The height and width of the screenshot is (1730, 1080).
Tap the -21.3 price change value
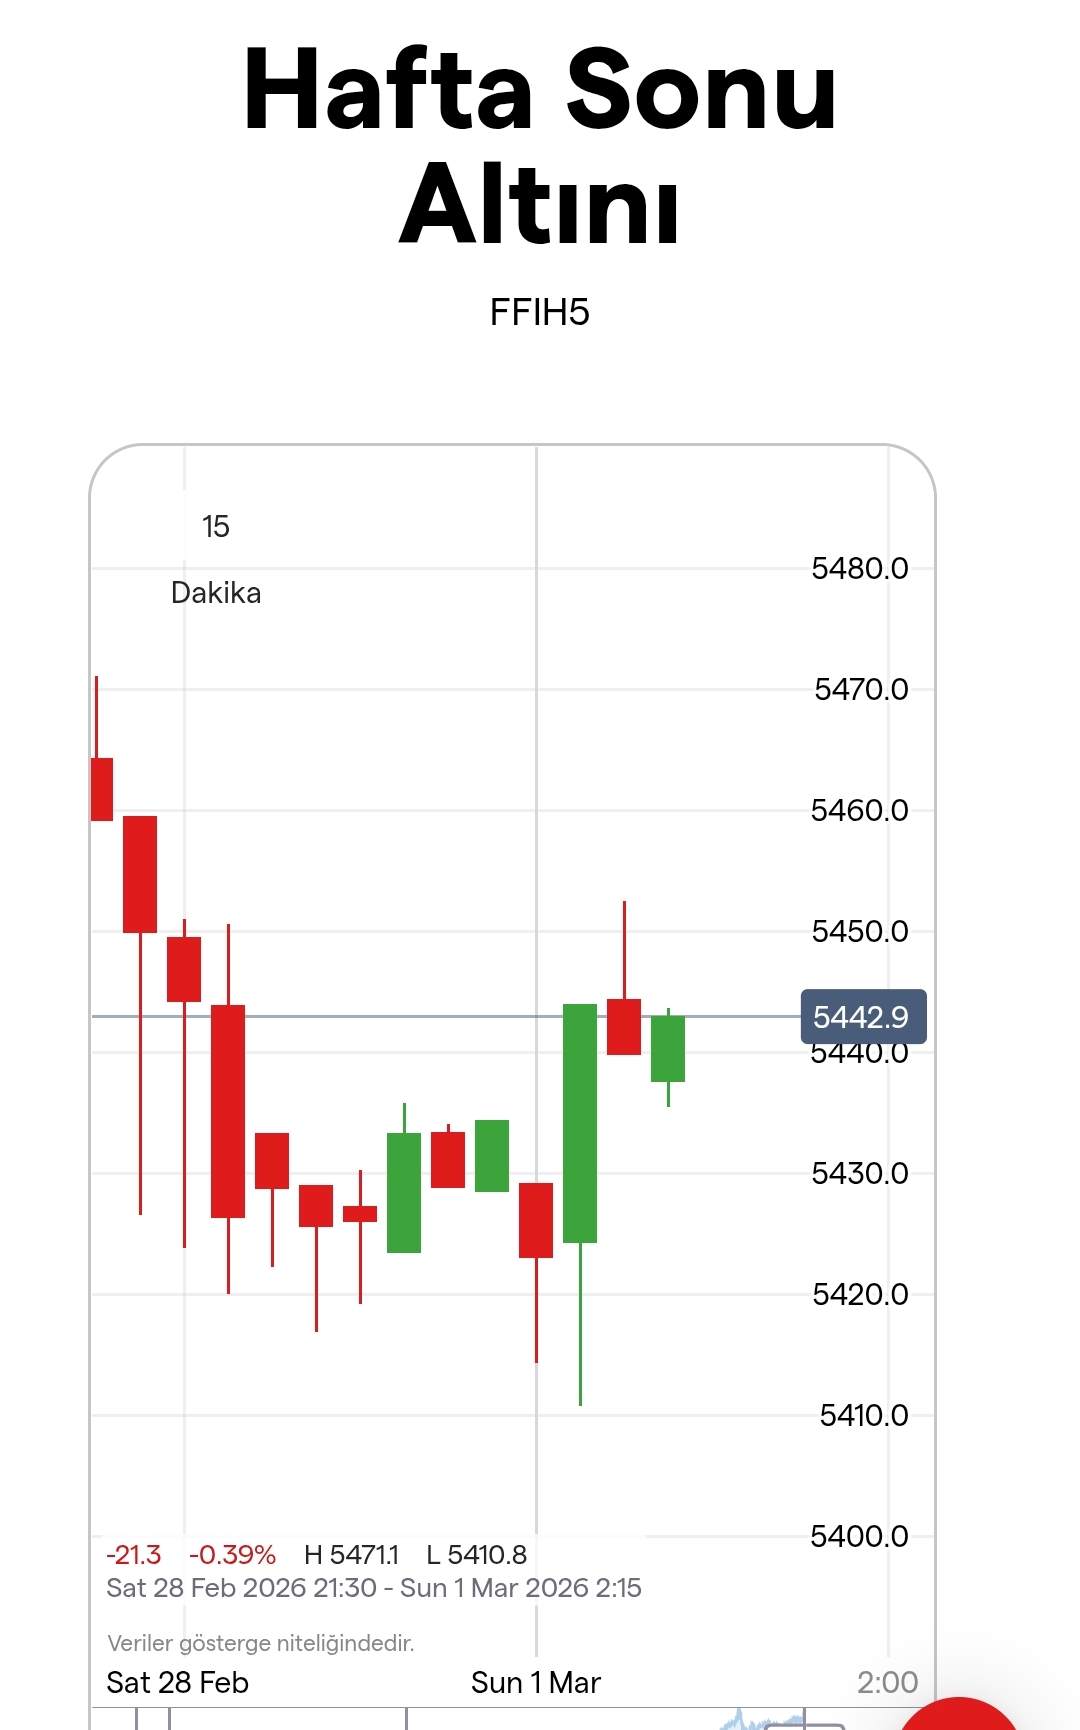click(134, 1555)
